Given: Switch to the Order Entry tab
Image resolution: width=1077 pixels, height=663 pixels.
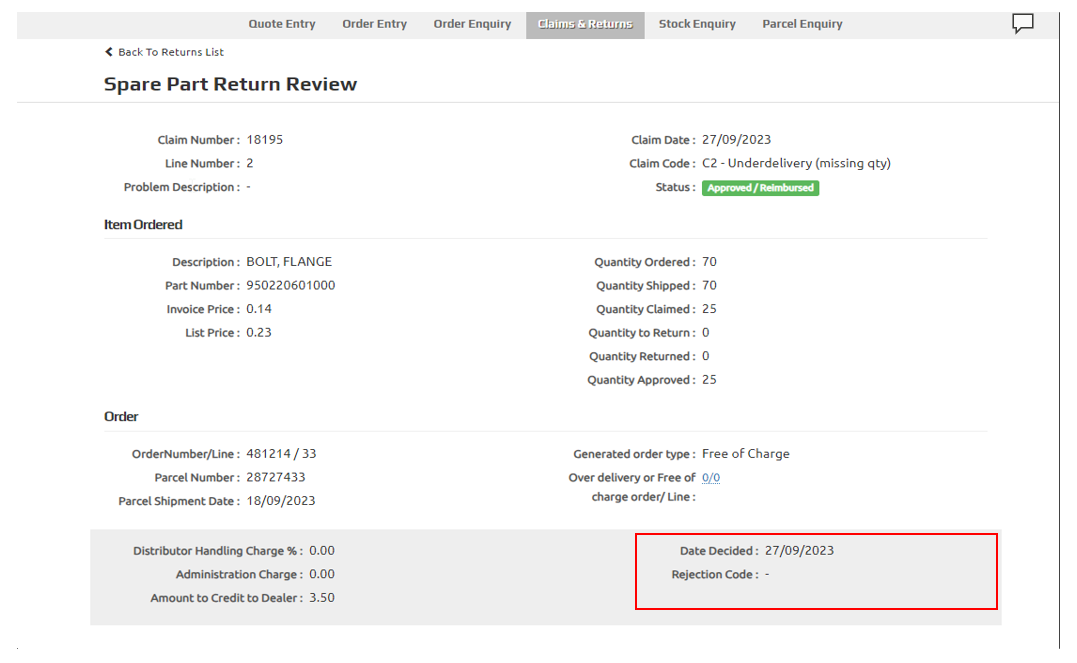Looking at the screenshot, I should (374, 24).
